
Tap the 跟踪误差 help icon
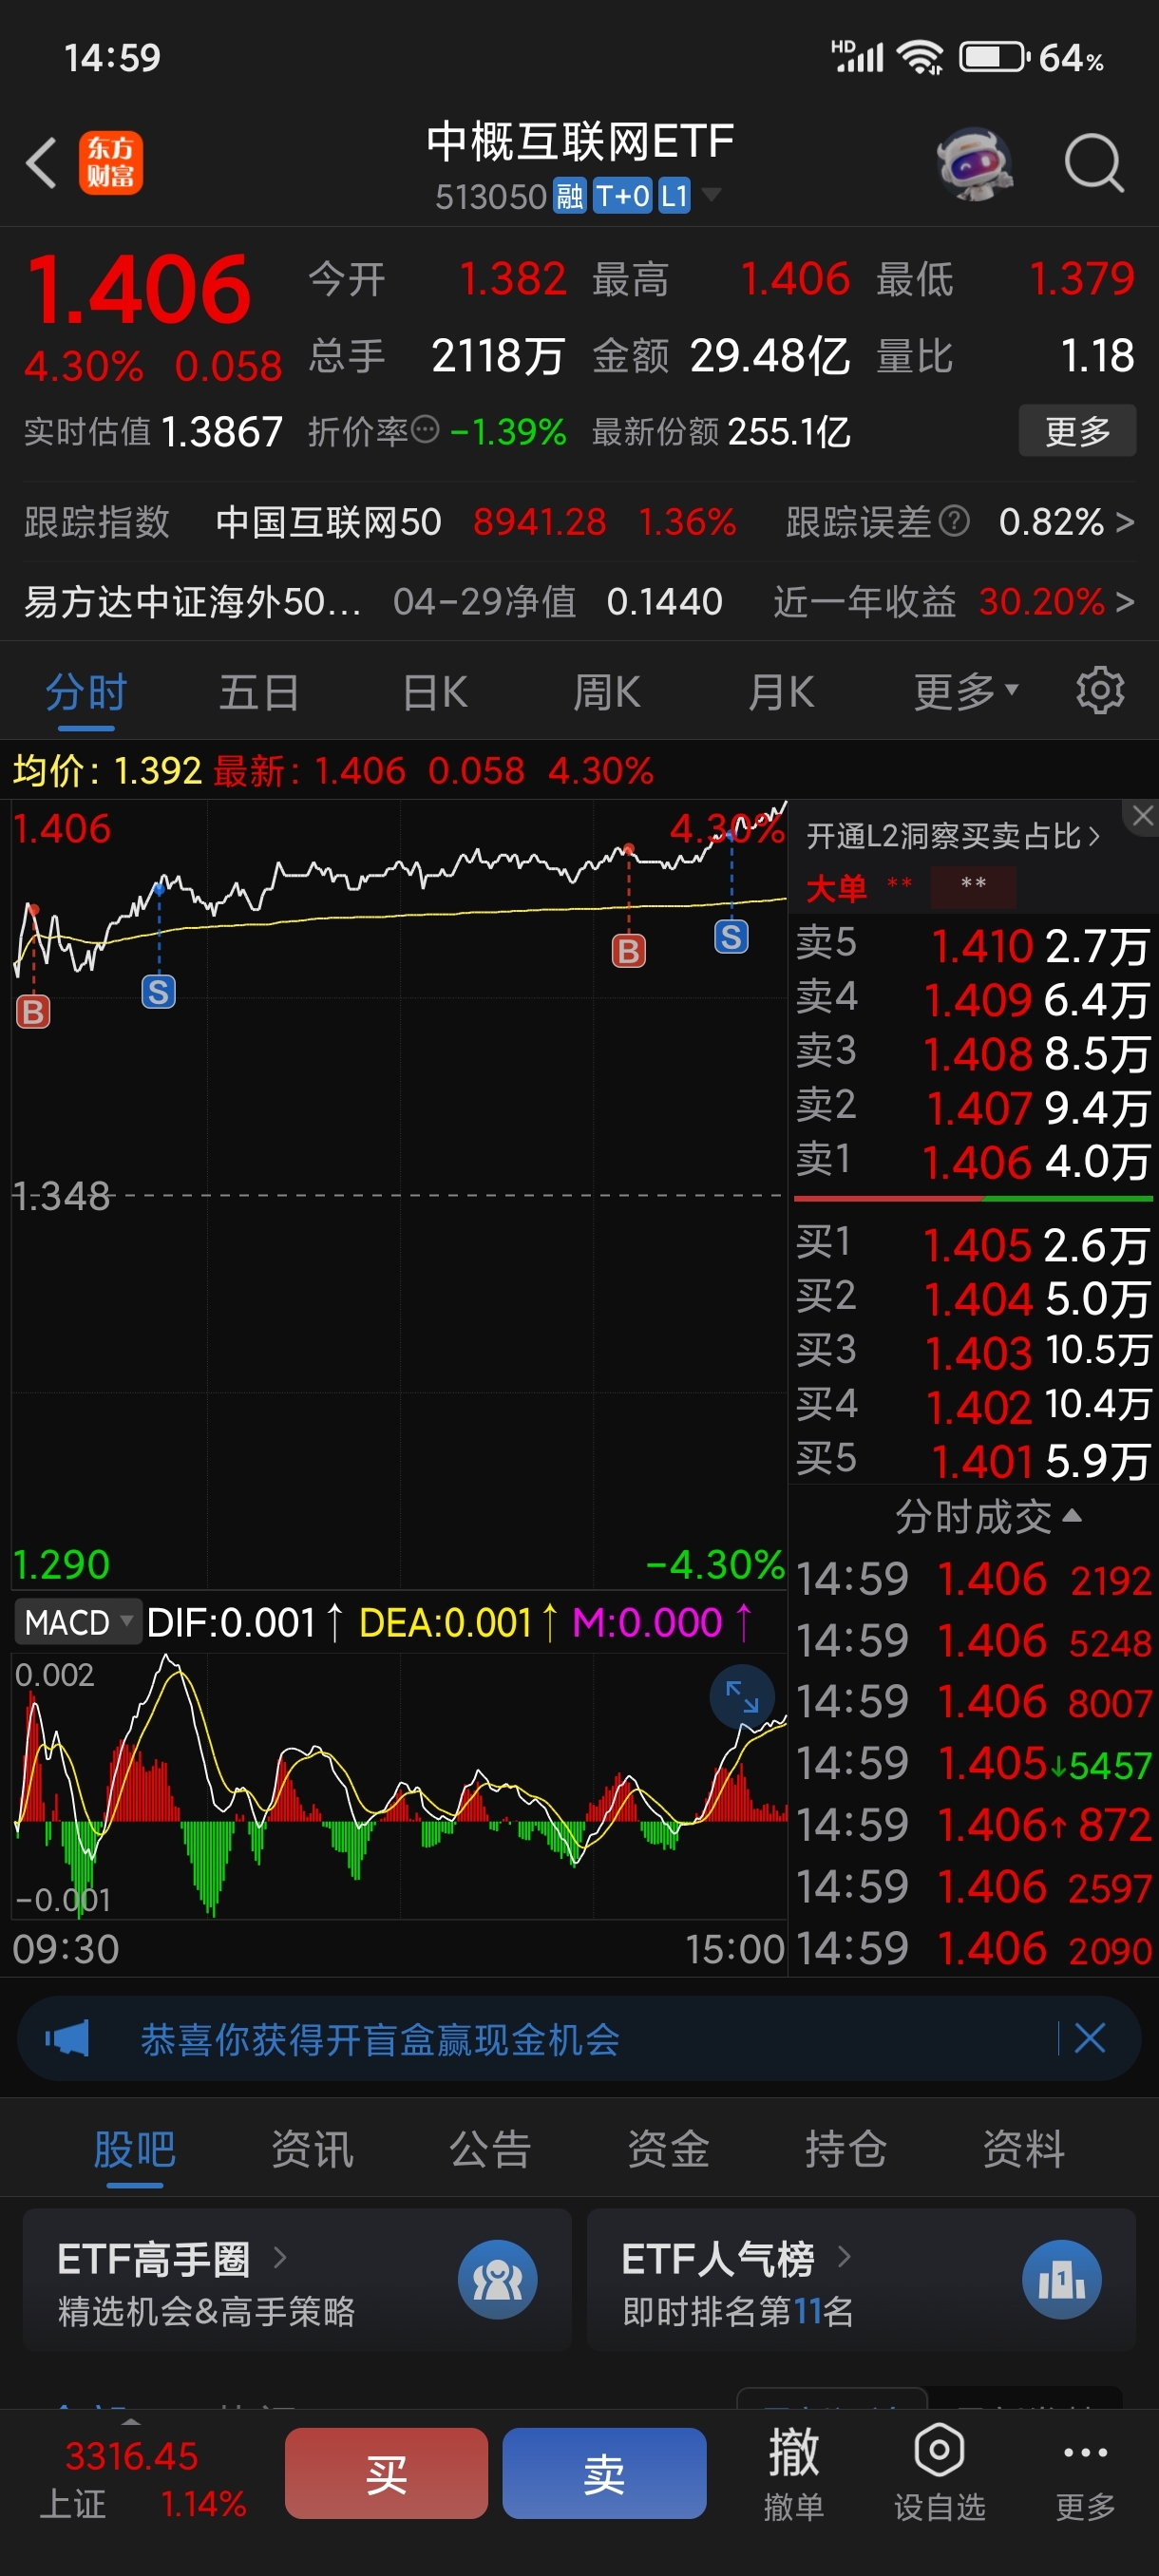955,521
